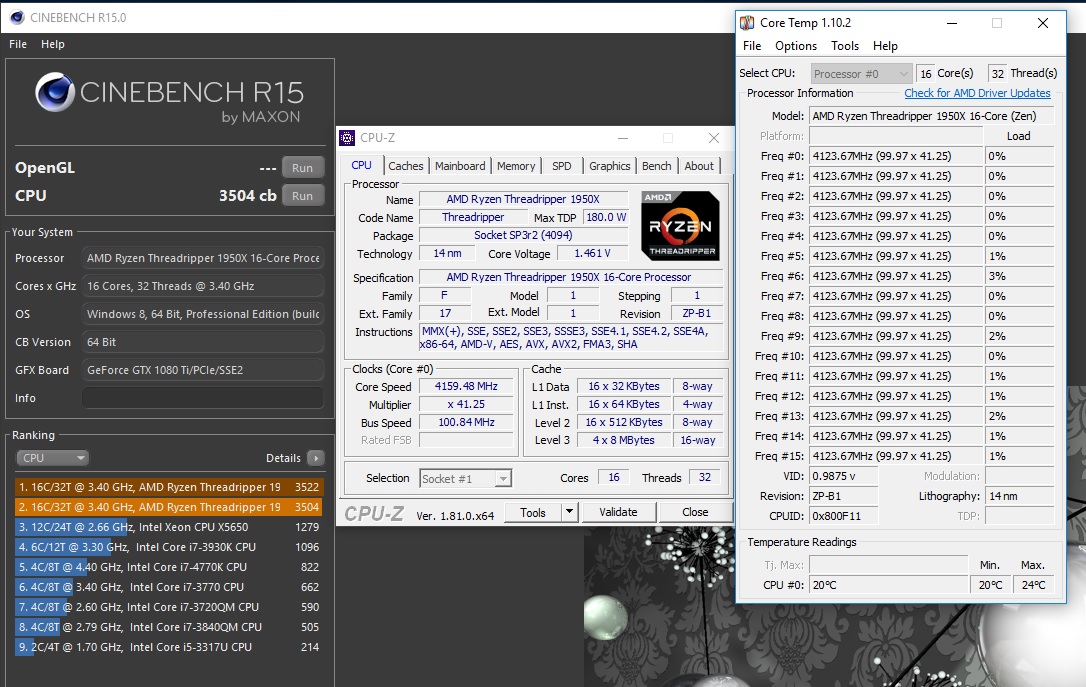
Task: Click the Max temperature 24°C value
Action: click(1033, 585)
